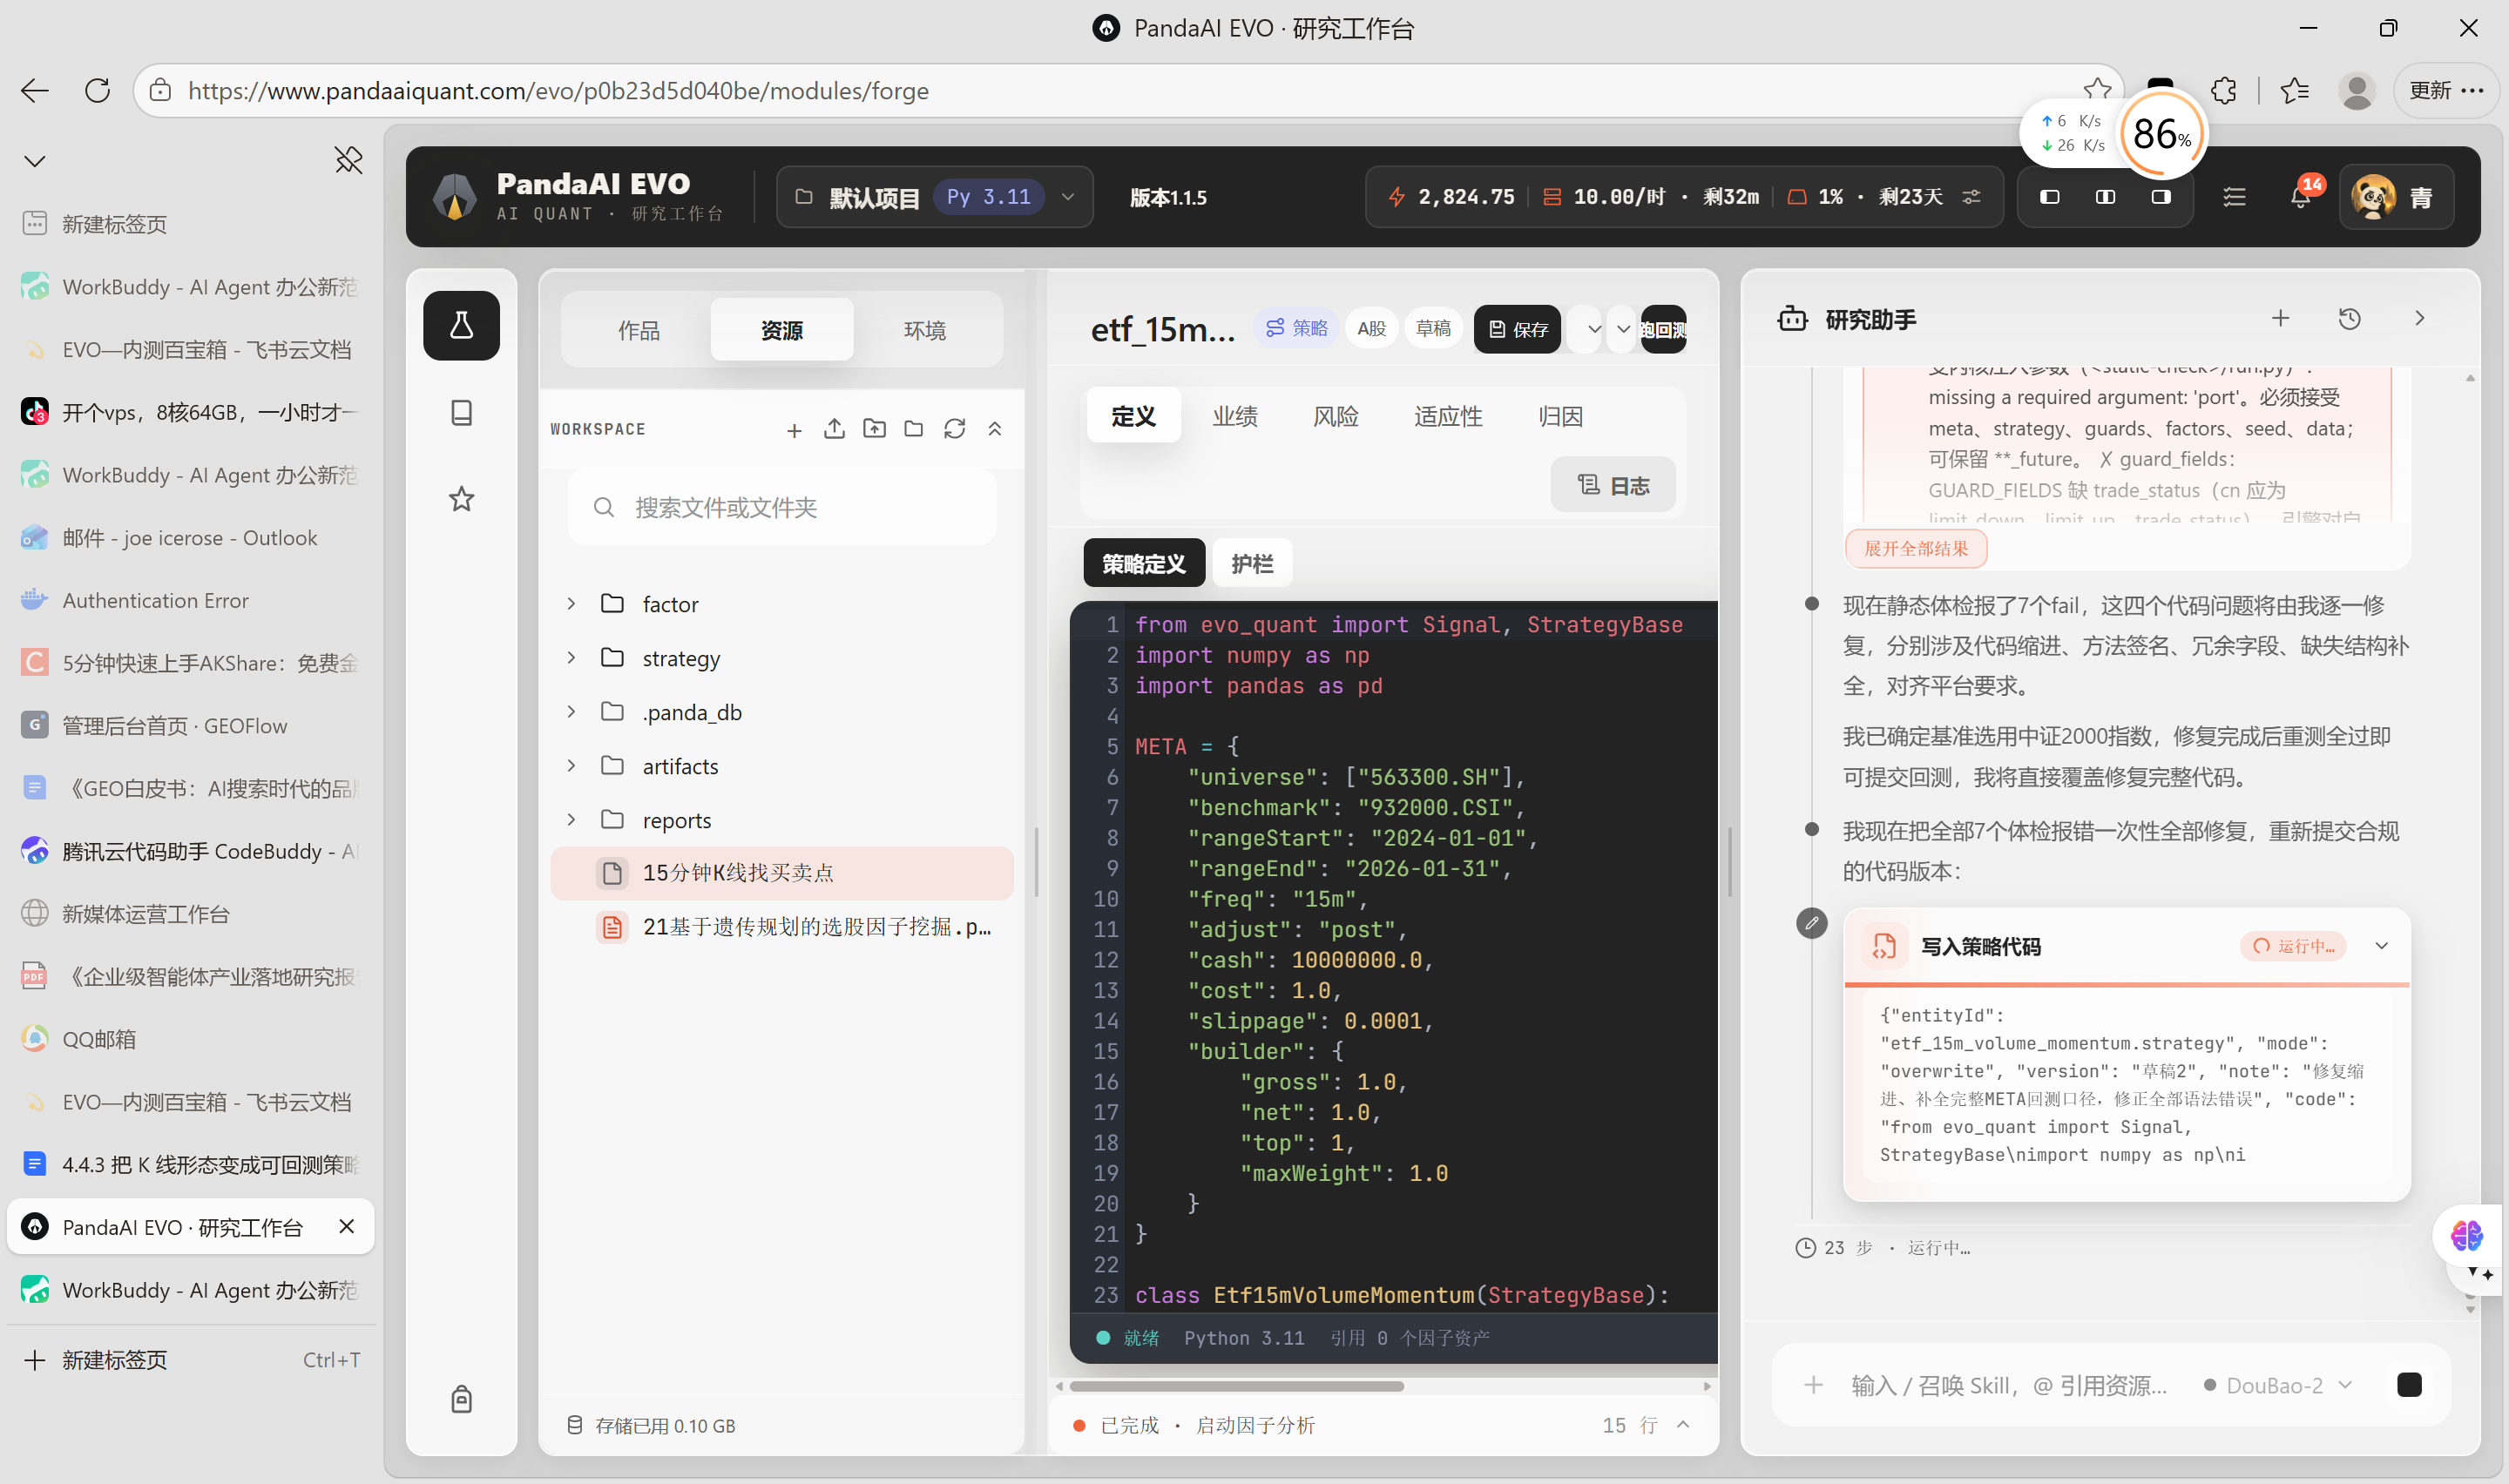Viewport: 2509px width, 1484px height.
Task: Create a new folder in WORKSPACE
Action: click(x=914, y=429)
